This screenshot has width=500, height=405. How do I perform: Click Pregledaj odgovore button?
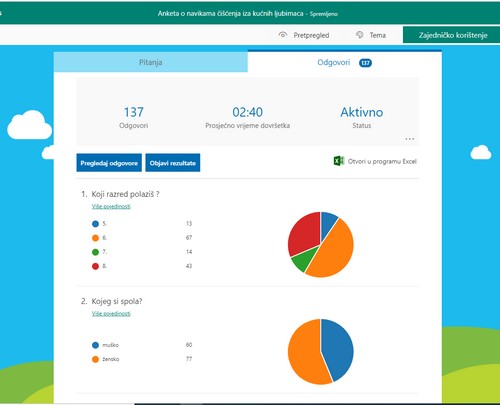[109, 163]
